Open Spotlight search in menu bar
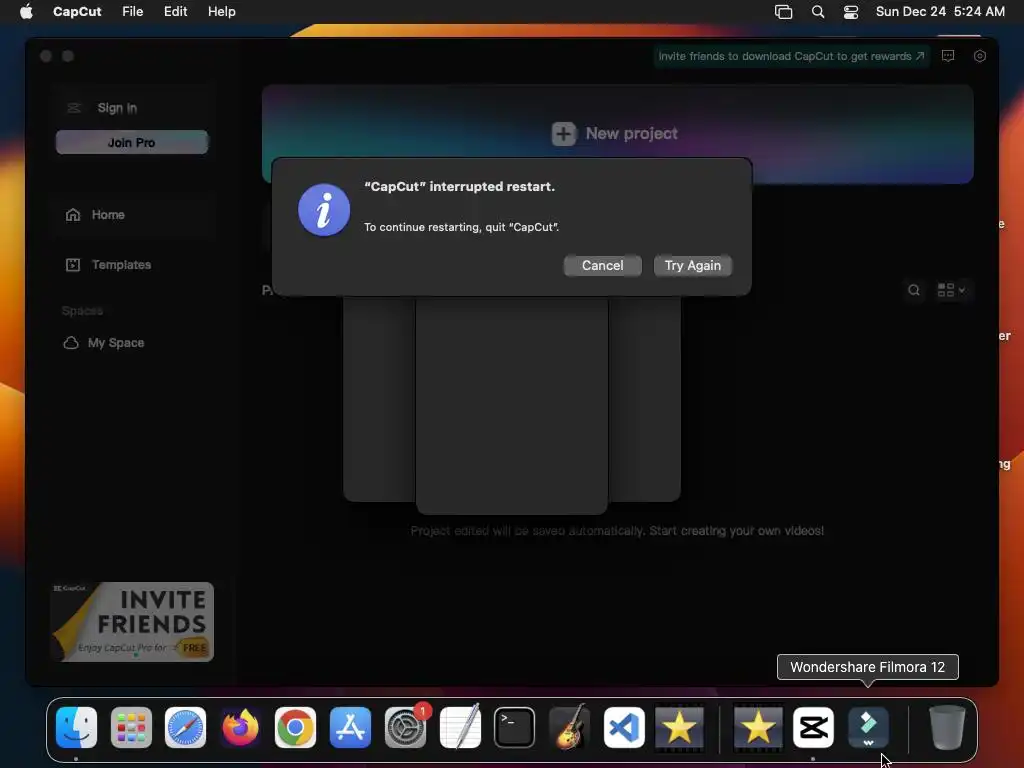The image size is (1024, 768). (818, 12)
